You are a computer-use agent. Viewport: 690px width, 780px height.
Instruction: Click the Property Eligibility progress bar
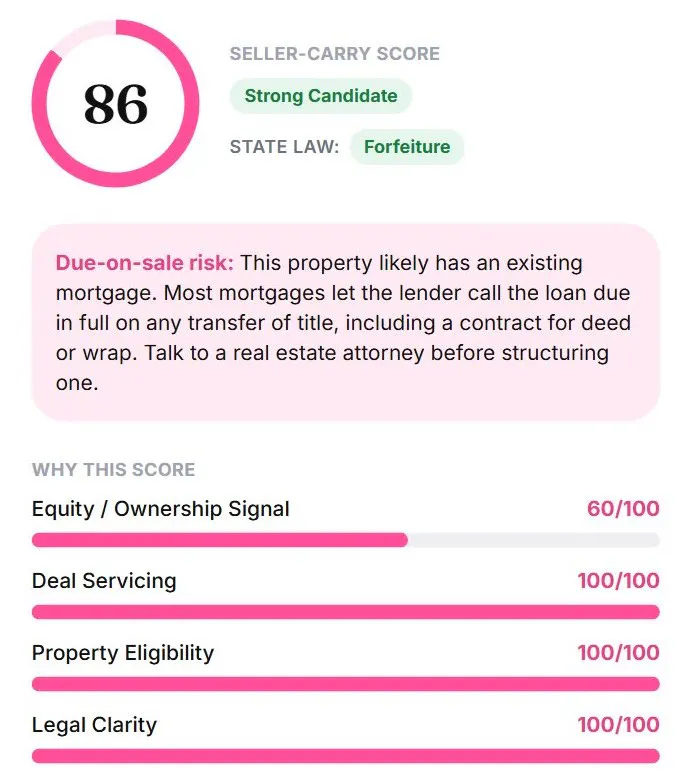[346, 684]
